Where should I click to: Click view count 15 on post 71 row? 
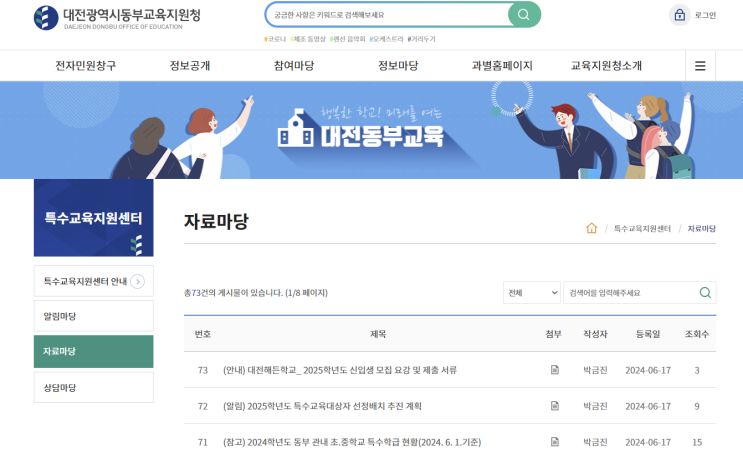697,442
